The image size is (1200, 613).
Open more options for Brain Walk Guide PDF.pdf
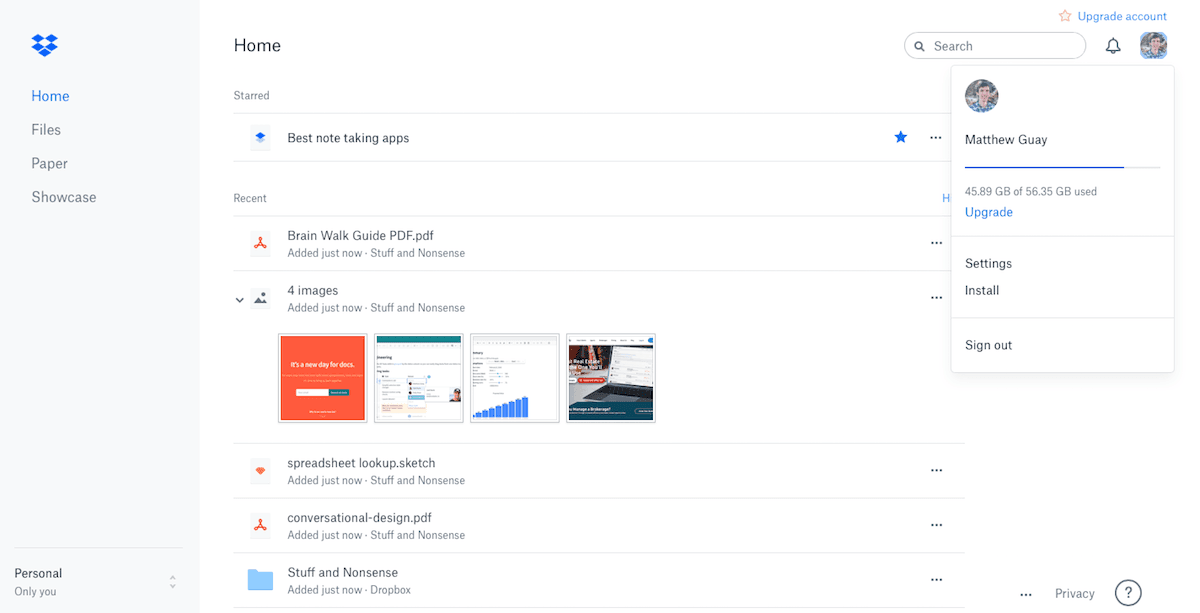coord(936,243)
